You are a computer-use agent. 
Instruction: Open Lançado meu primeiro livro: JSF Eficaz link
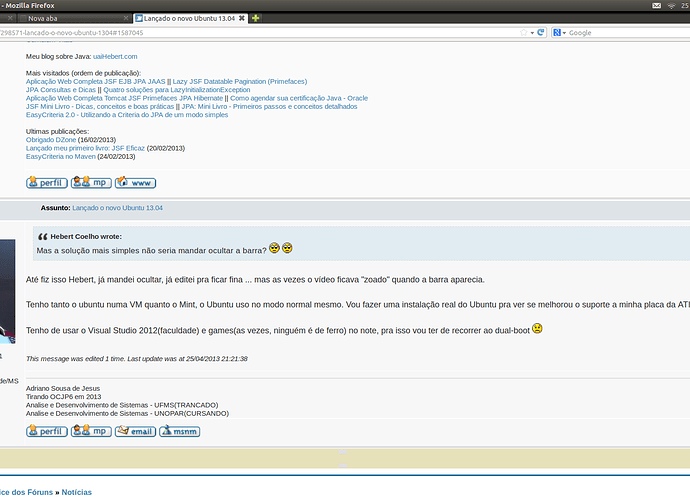[85, 148]
